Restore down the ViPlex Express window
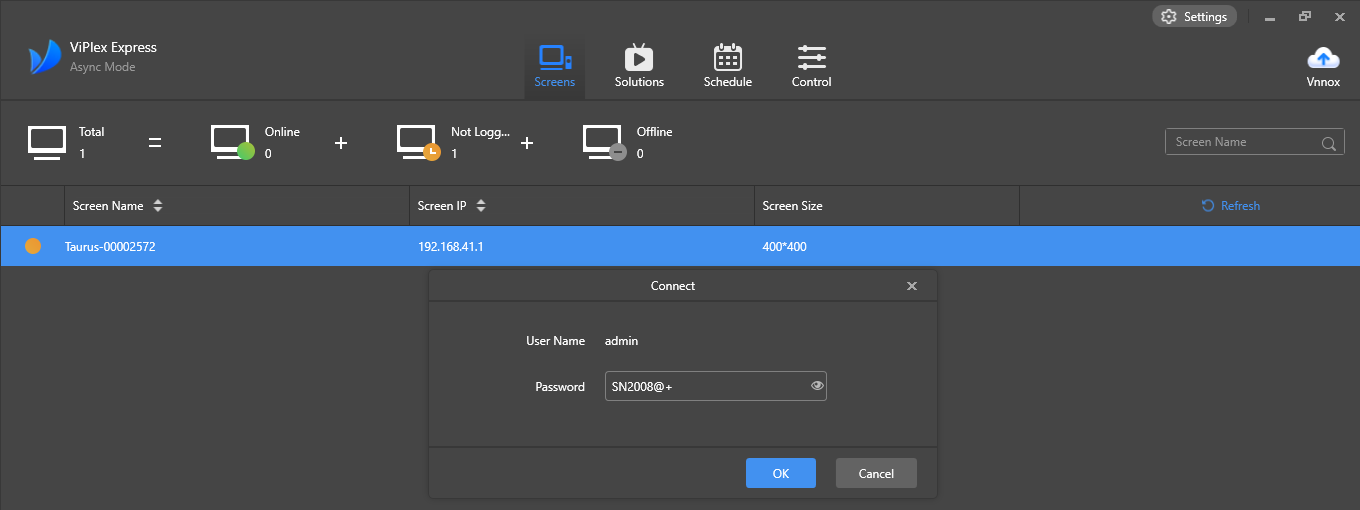Screen dimensions: 1360x510 pos(1305,17)
